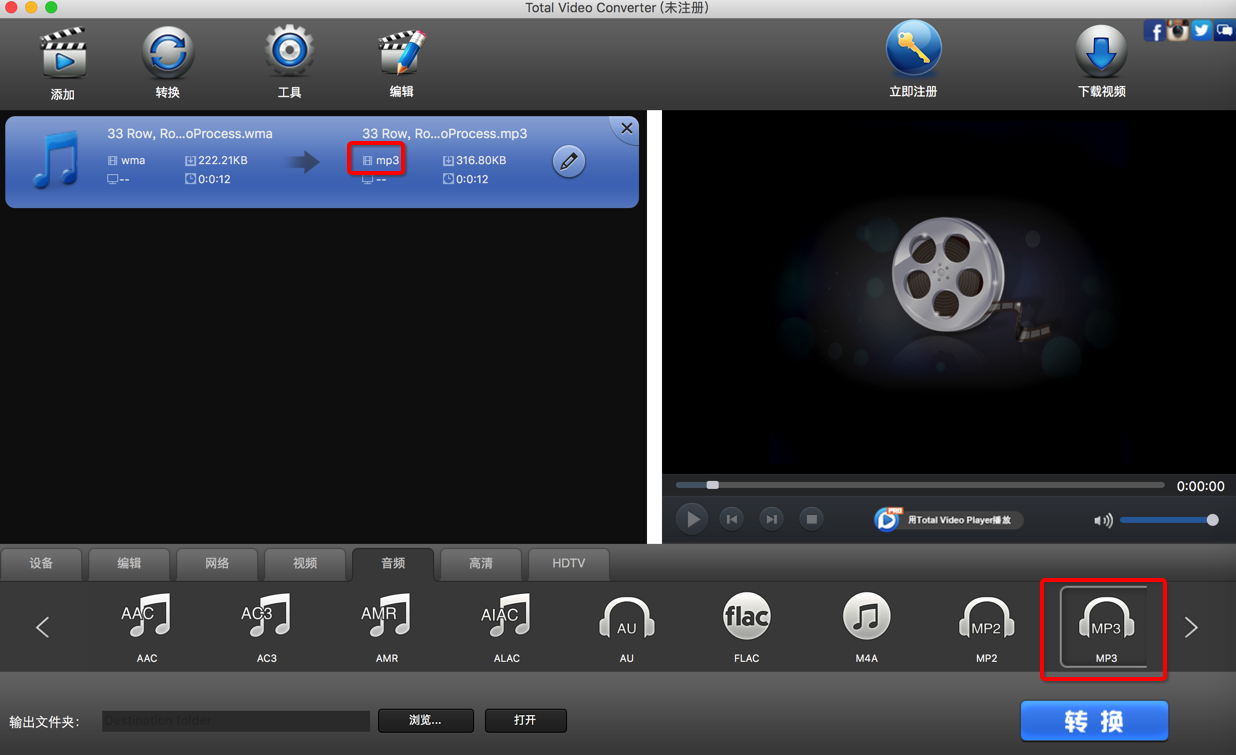Select the MP3 audio format
The image size is (1236, 755).
[1106, 628]
